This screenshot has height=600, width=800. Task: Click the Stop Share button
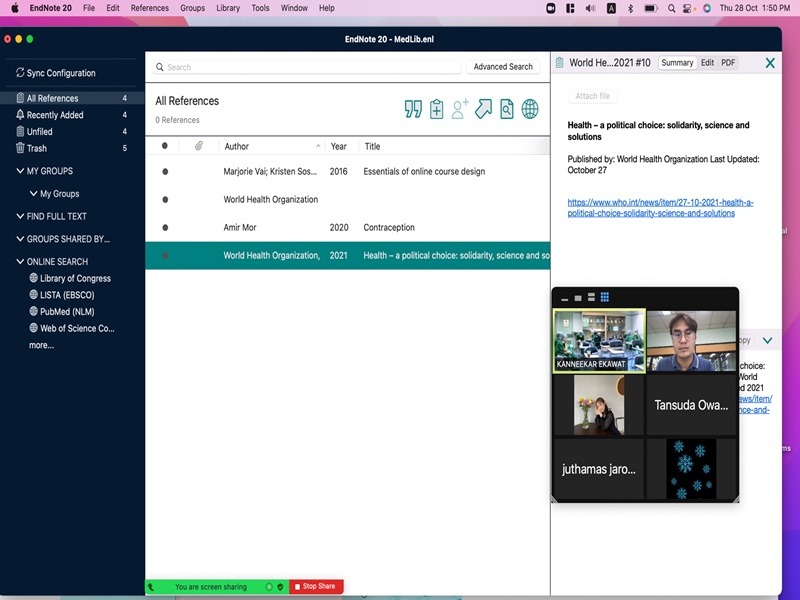pyautogui.click(x=315, y=587)
